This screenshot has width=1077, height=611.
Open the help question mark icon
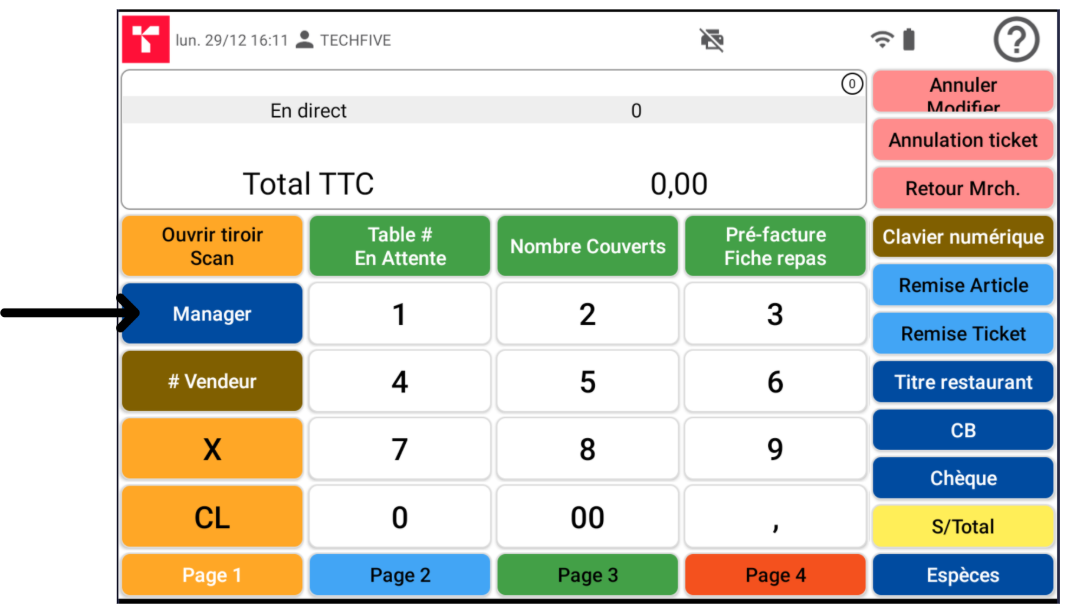(1016, 40)
